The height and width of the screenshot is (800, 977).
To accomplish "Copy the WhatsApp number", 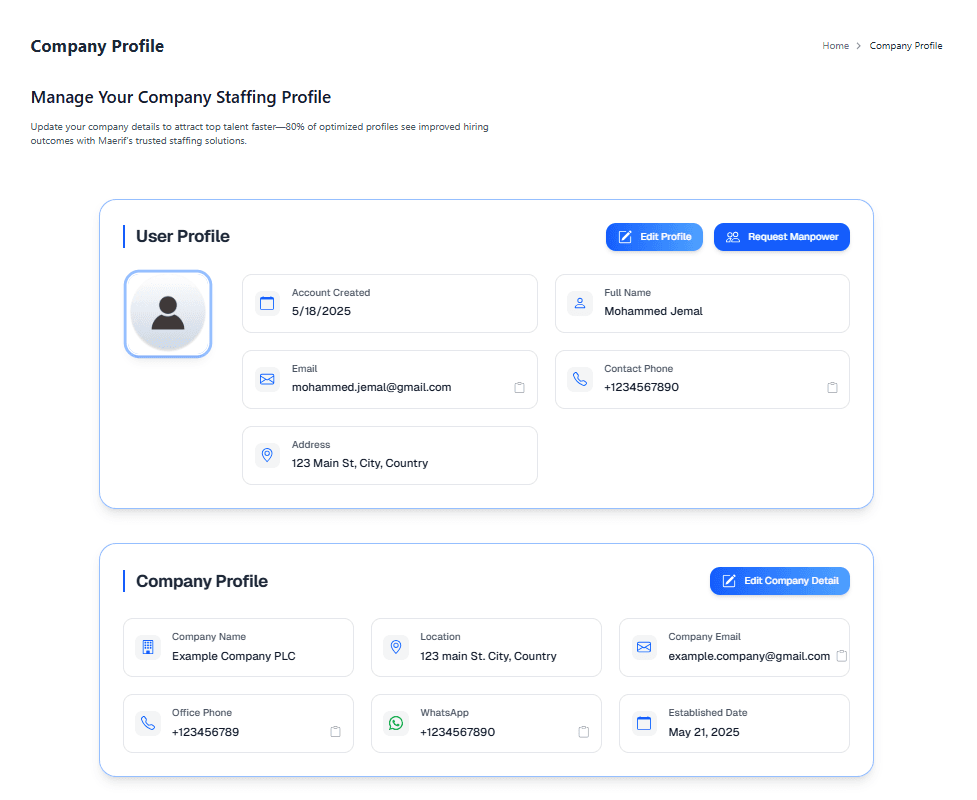I will [583, 732].
